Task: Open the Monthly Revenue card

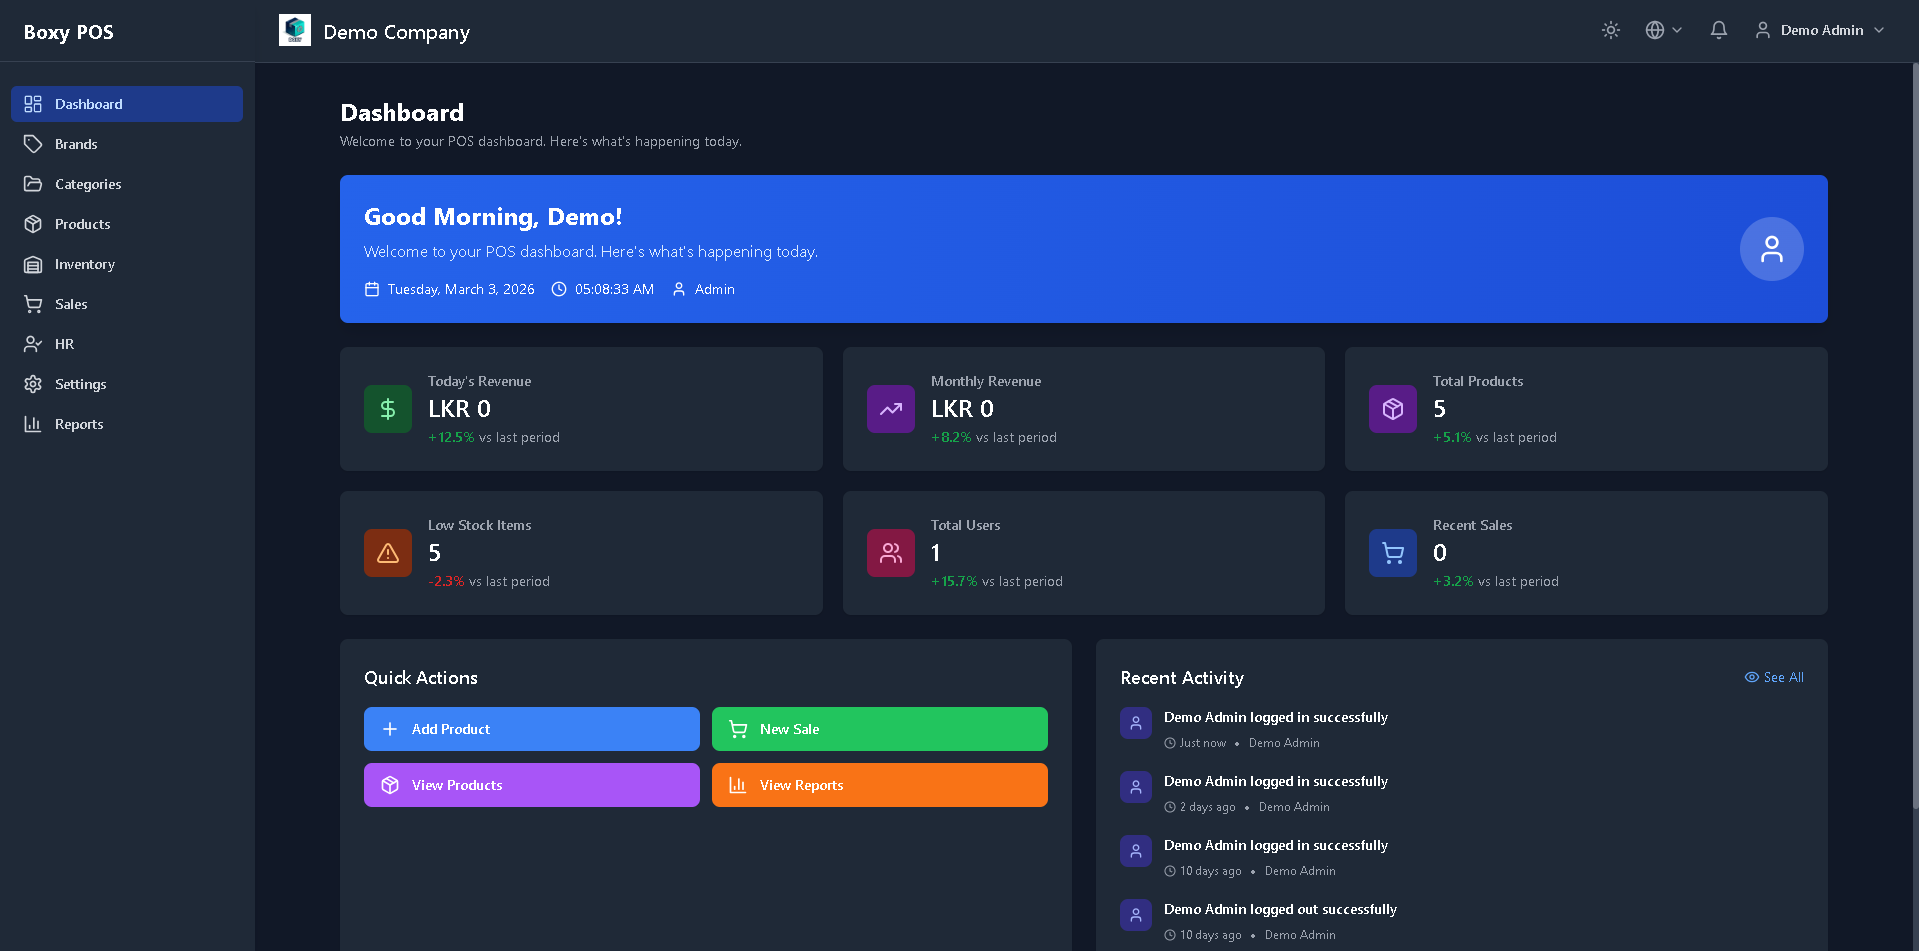Action: tap(1084, 409)
